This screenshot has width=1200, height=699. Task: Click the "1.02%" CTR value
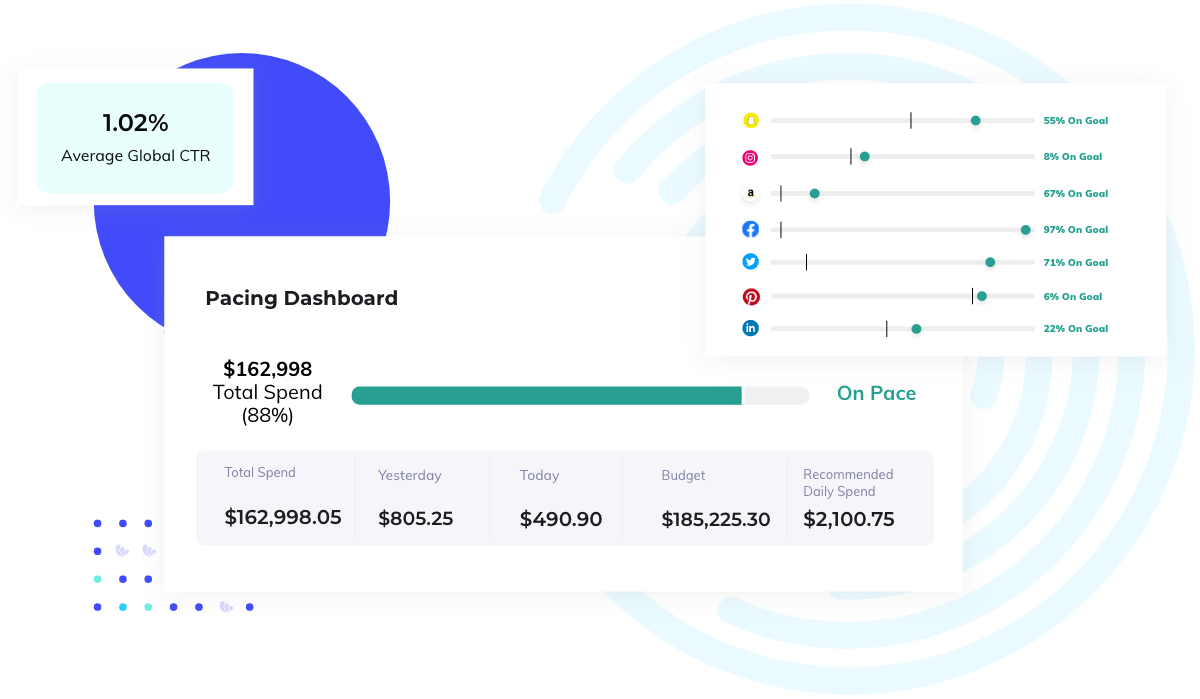135,123
